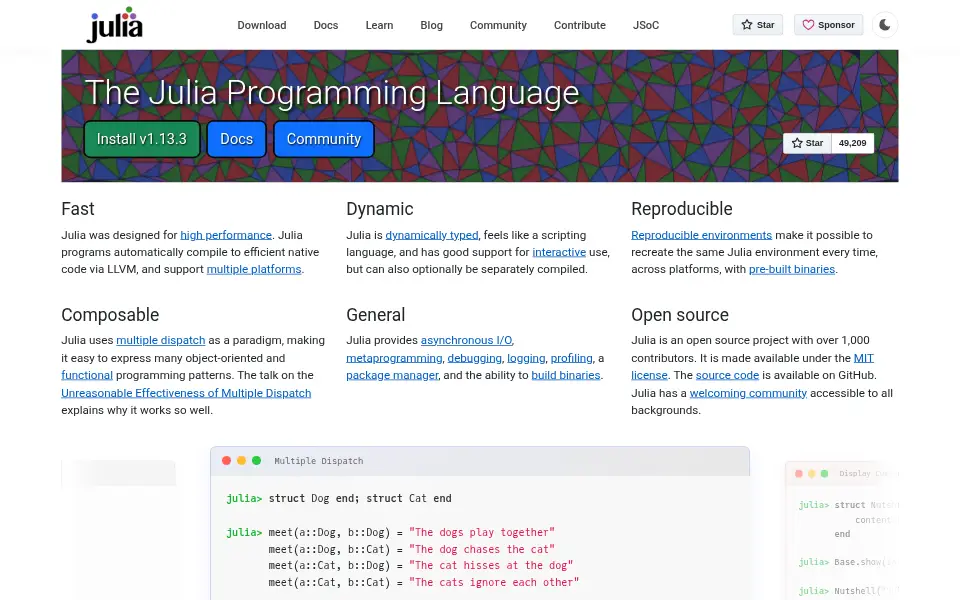This screenshot has width=960, height=600.
Task: Click the Star button on the hero banner
Action: click(807, 143)
